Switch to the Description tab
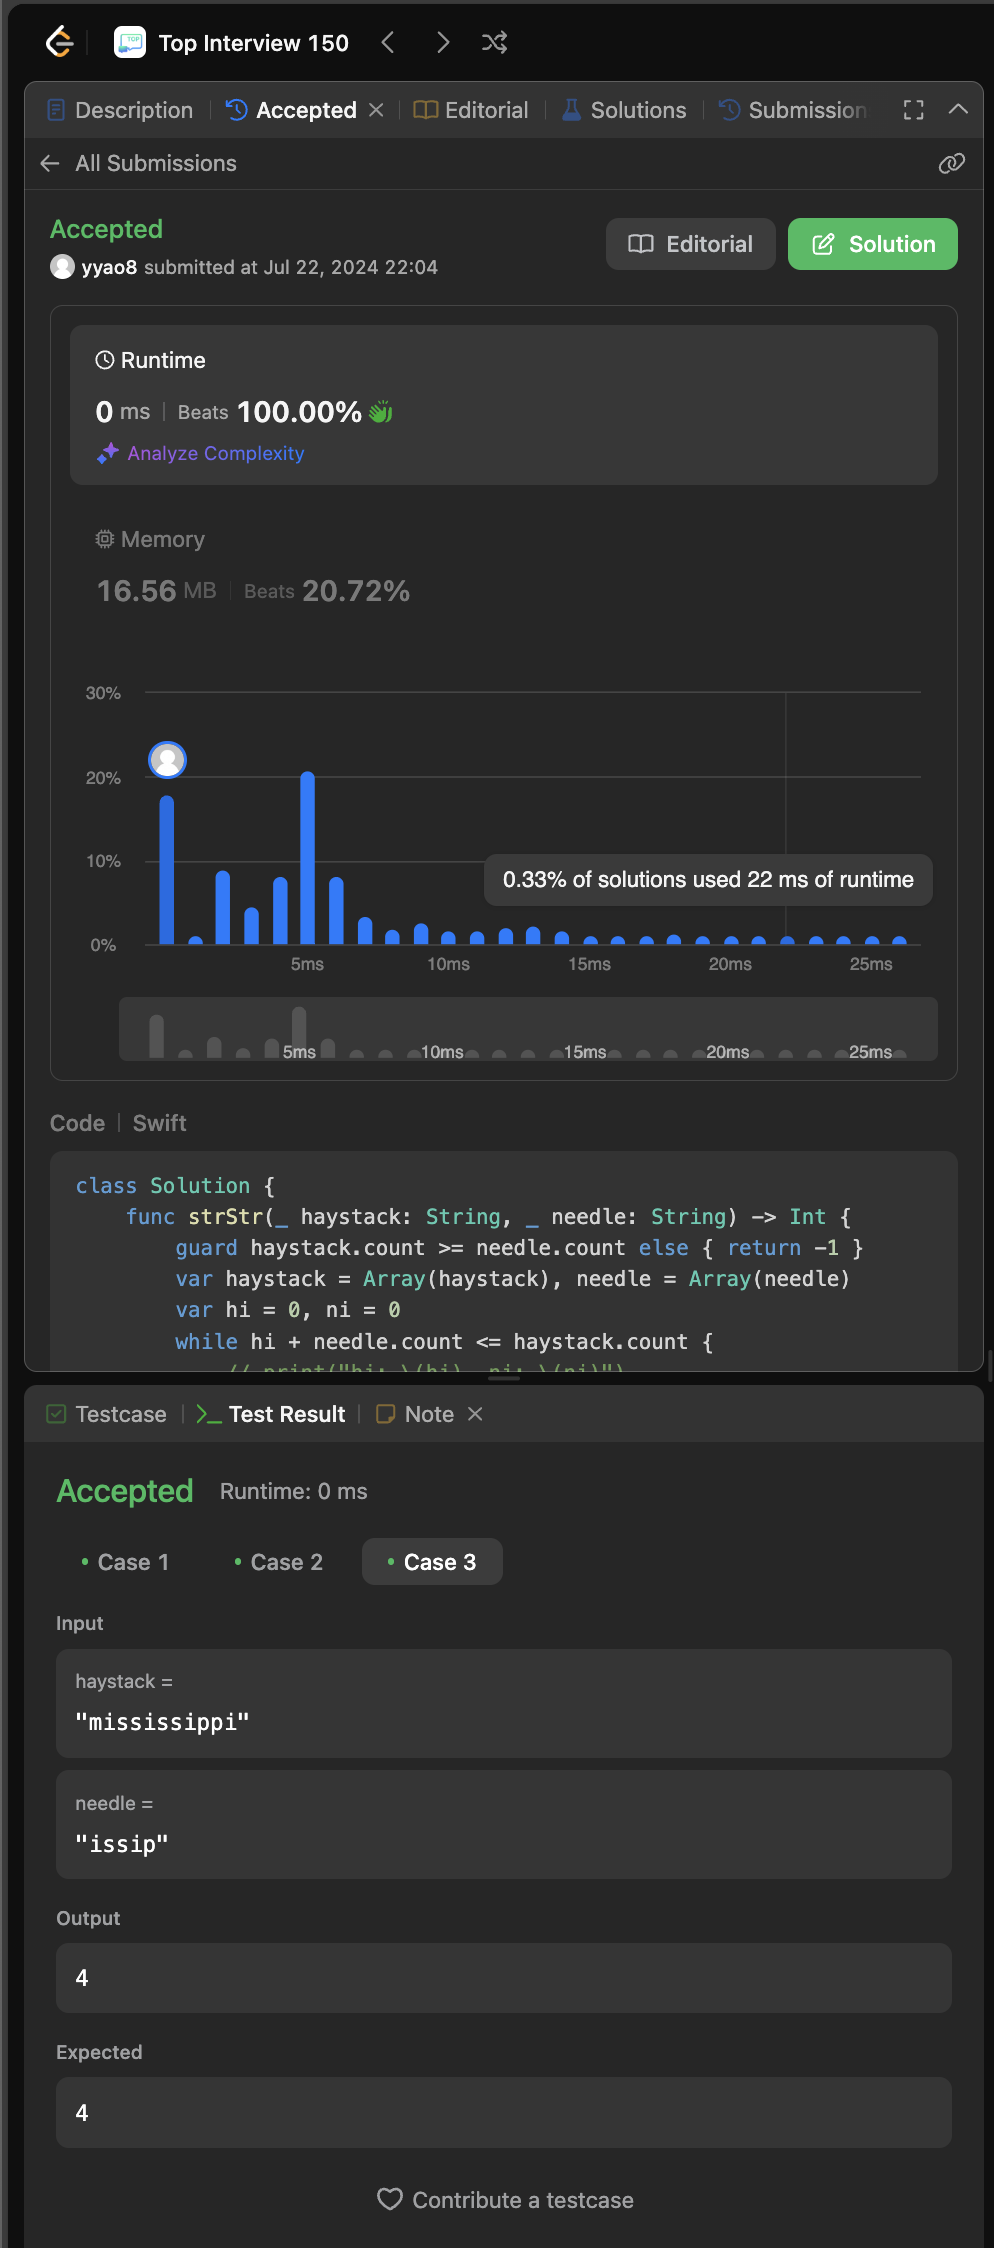The image size is (994, 2248). [120, 110]
